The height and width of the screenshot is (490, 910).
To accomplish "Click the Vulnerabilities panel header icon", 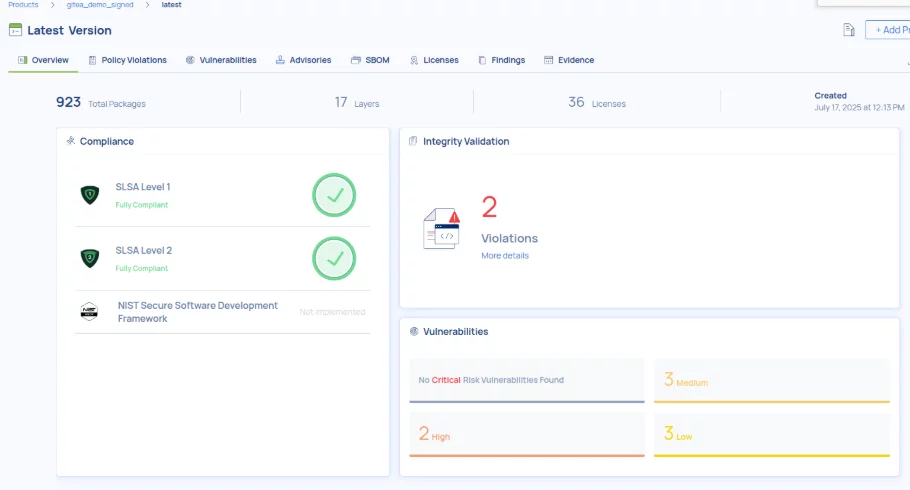I will (414, 332).
